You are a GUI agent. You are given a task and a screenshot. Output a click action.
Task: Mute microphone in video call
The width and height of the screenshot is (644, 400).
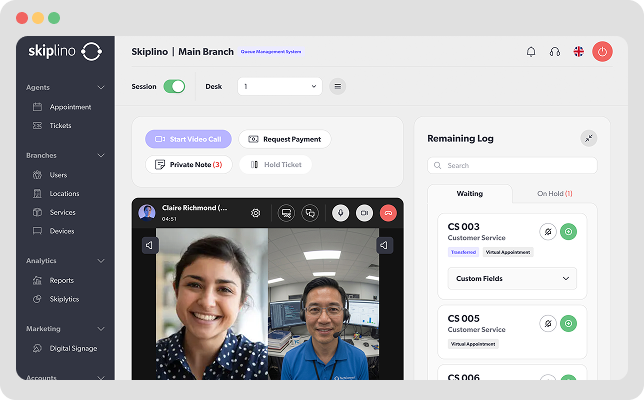[340, 213]
